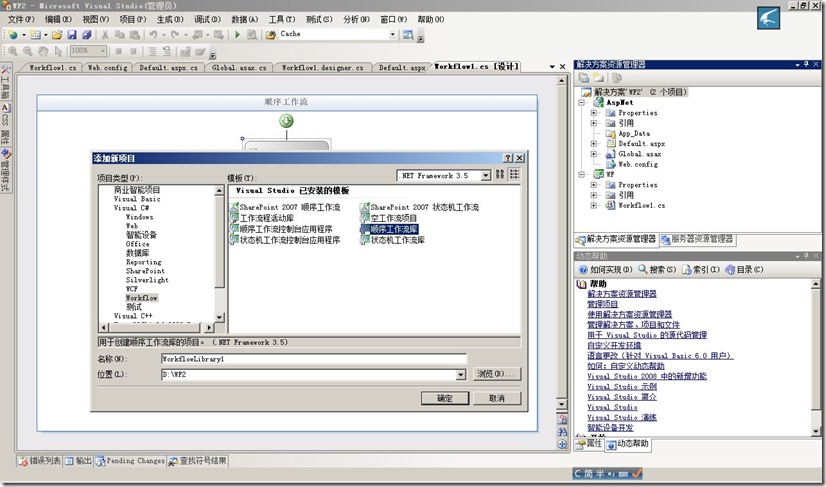Click the 目录 icon in dynamic help
Screen dimensions: 826x487
730,269
